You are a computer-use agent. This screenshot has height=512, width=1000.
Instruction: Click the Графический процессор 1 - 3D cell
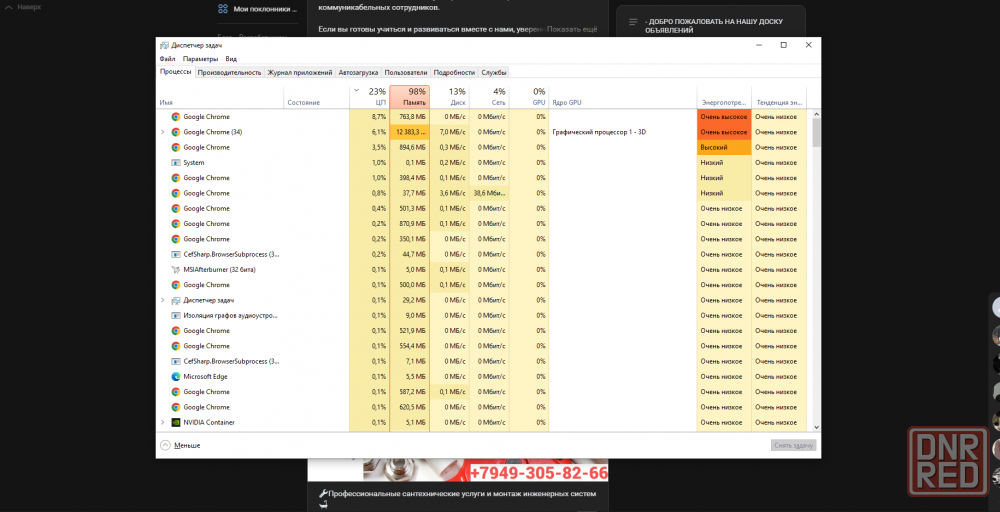tap(622, 132)
